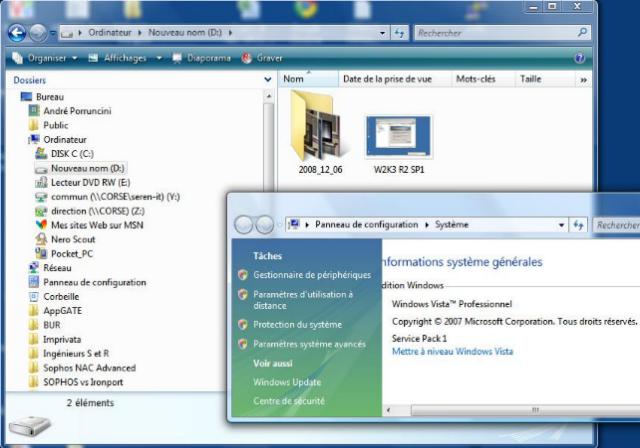
Task: Open Windows Update link
Action: click(287, 382)
